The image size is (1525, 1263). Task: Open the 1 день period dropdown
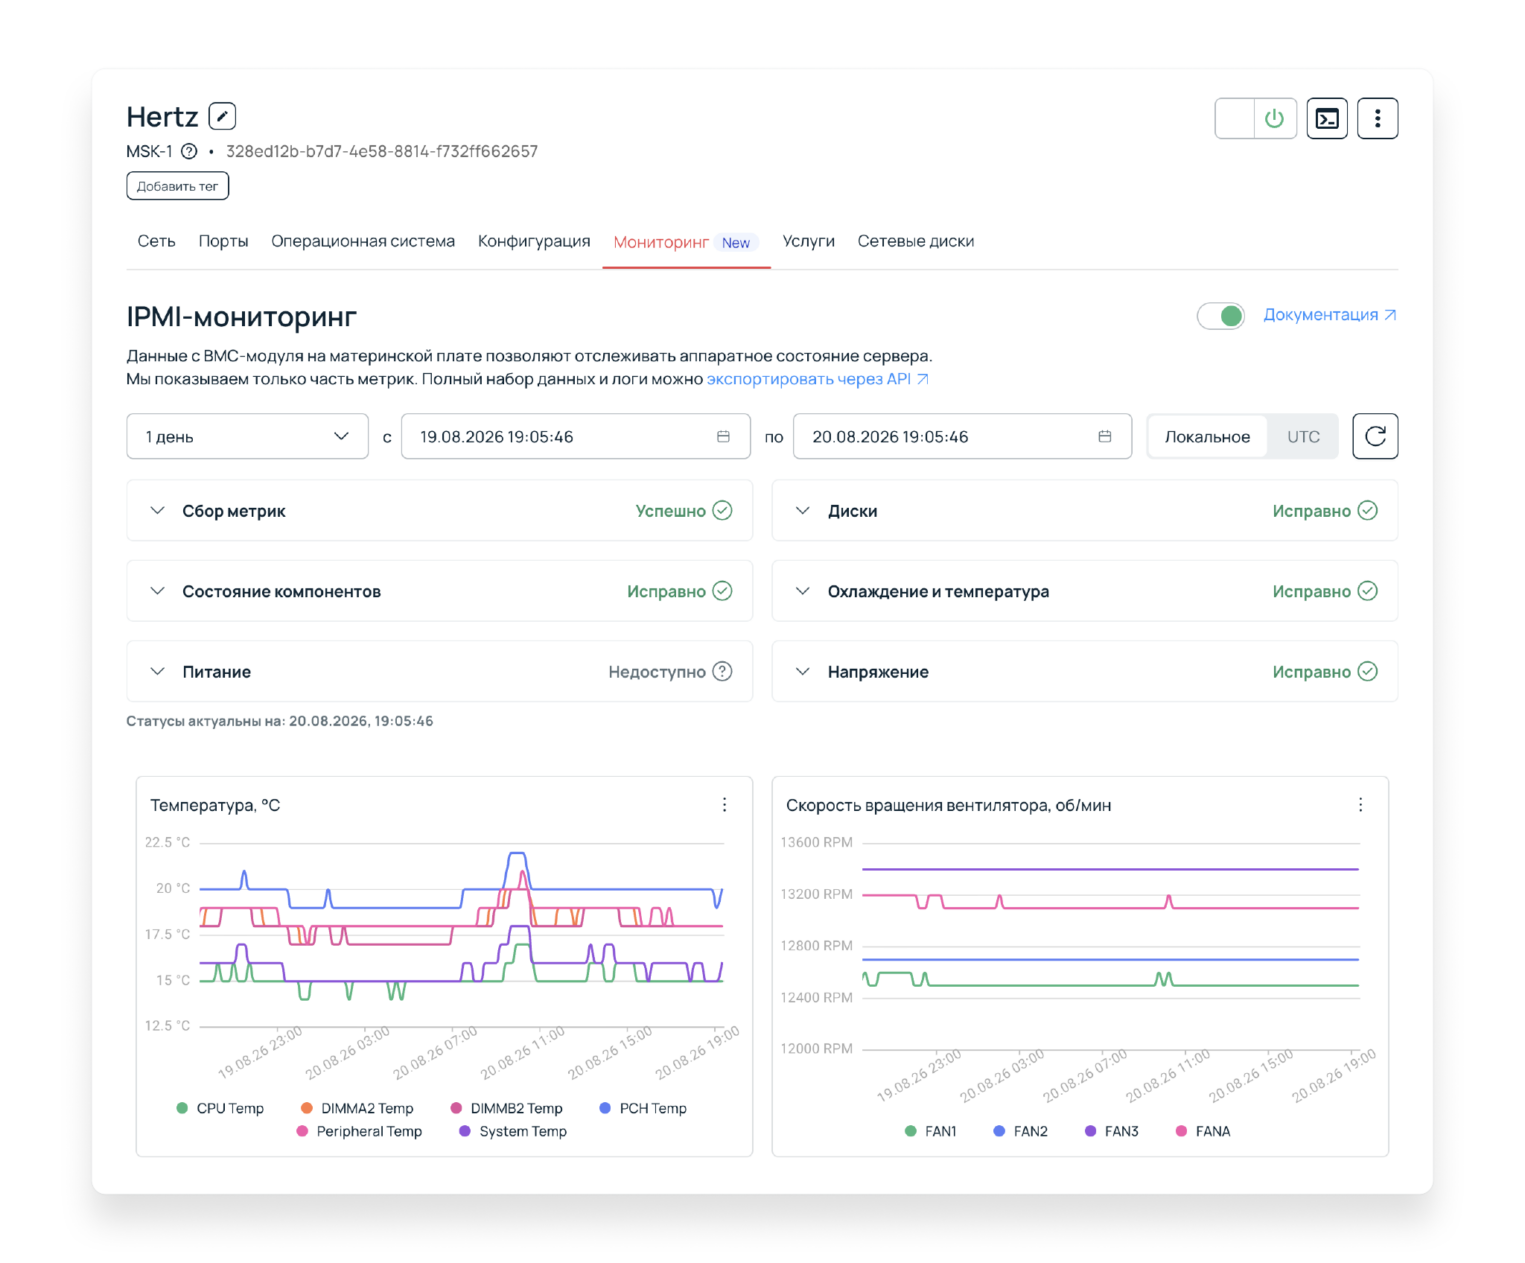(247, 437)
